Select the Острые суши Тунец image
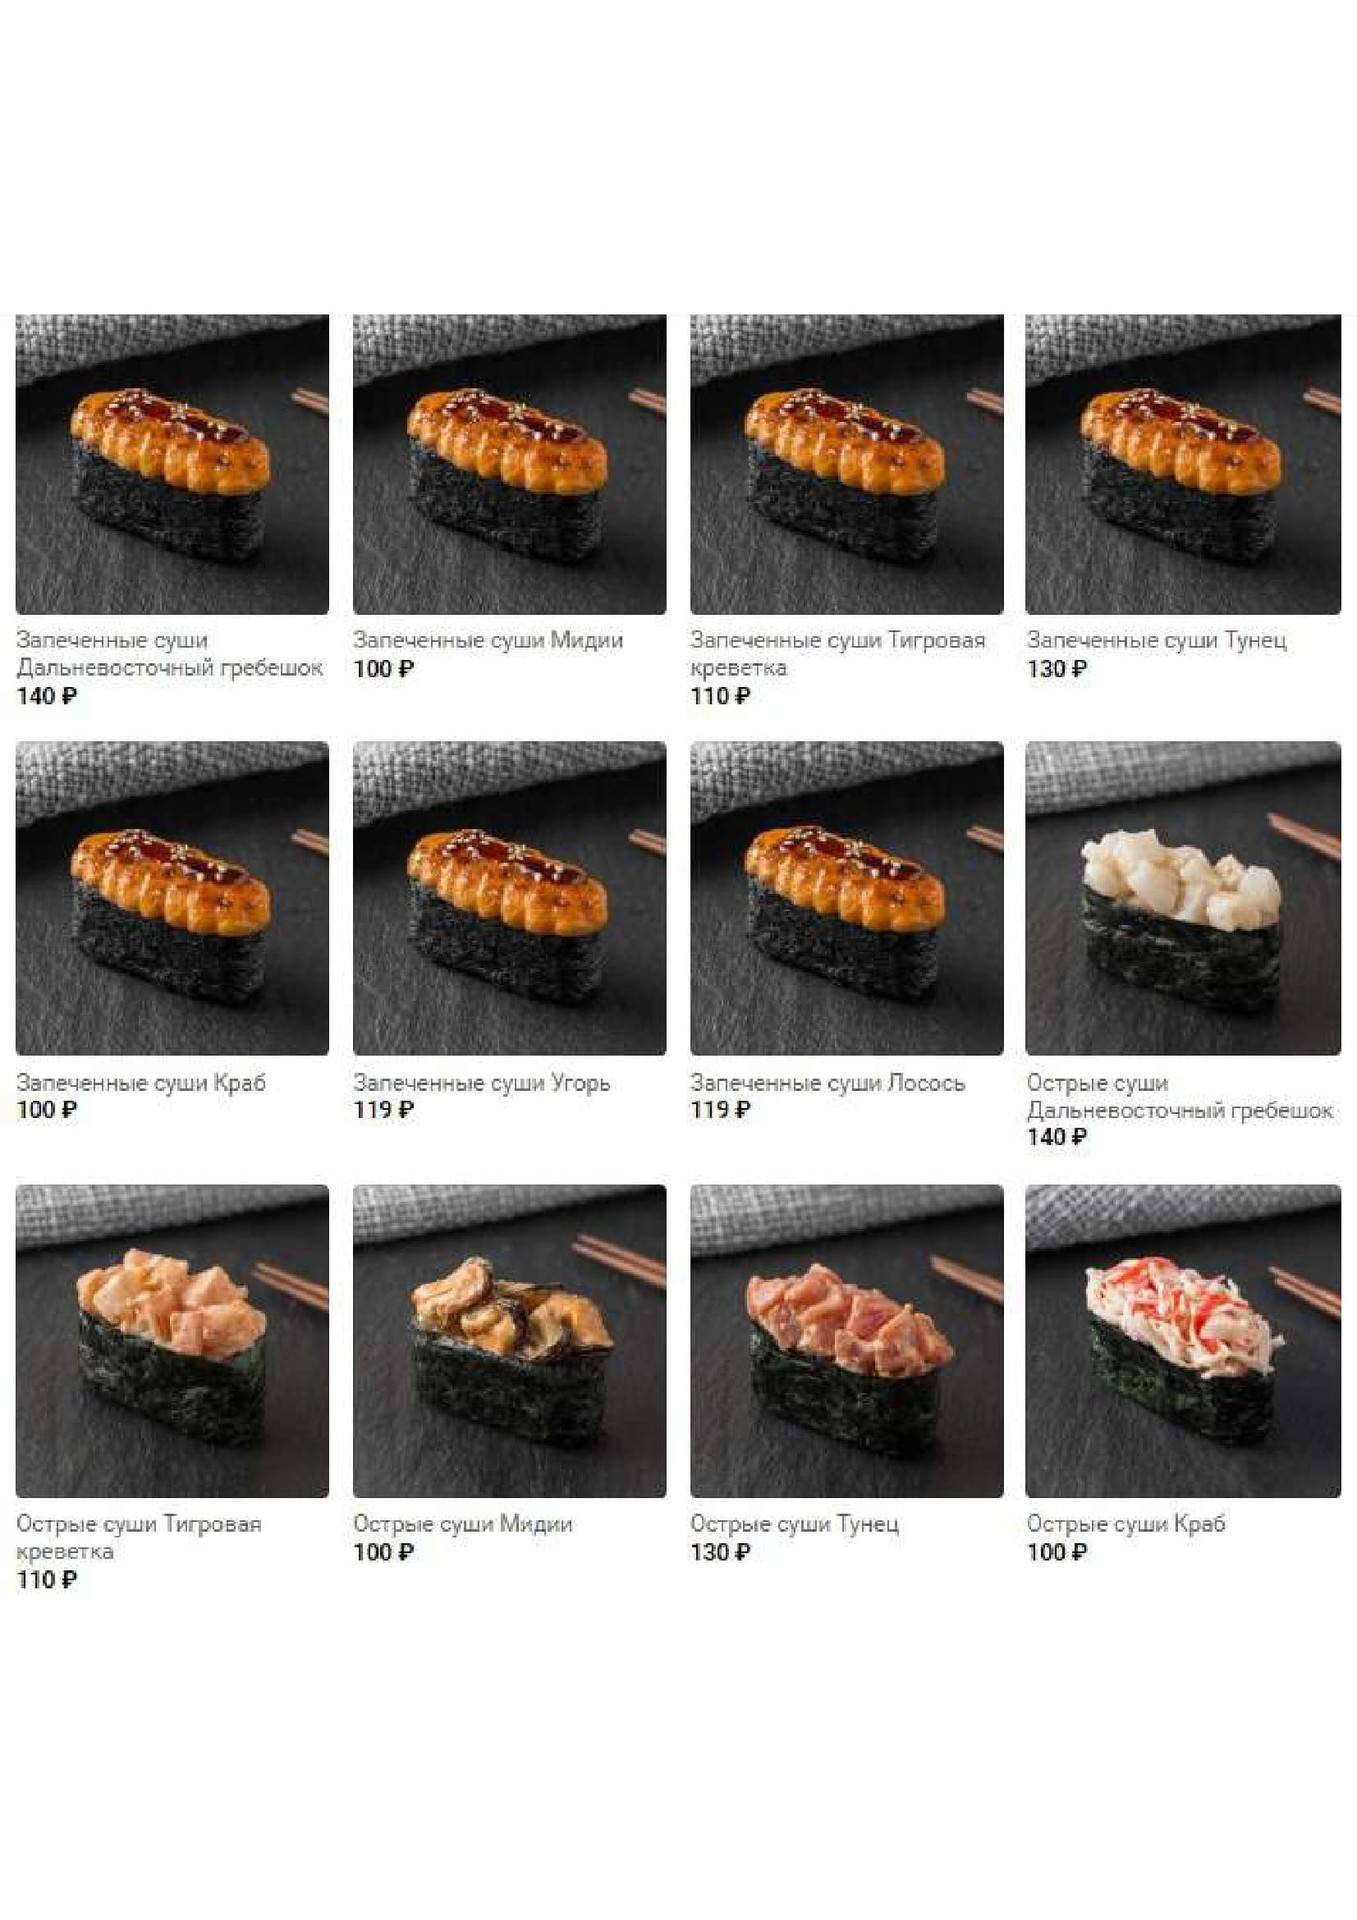Image resolution: width=1357 pixels, height=1920 pixels. (846, 1341)
